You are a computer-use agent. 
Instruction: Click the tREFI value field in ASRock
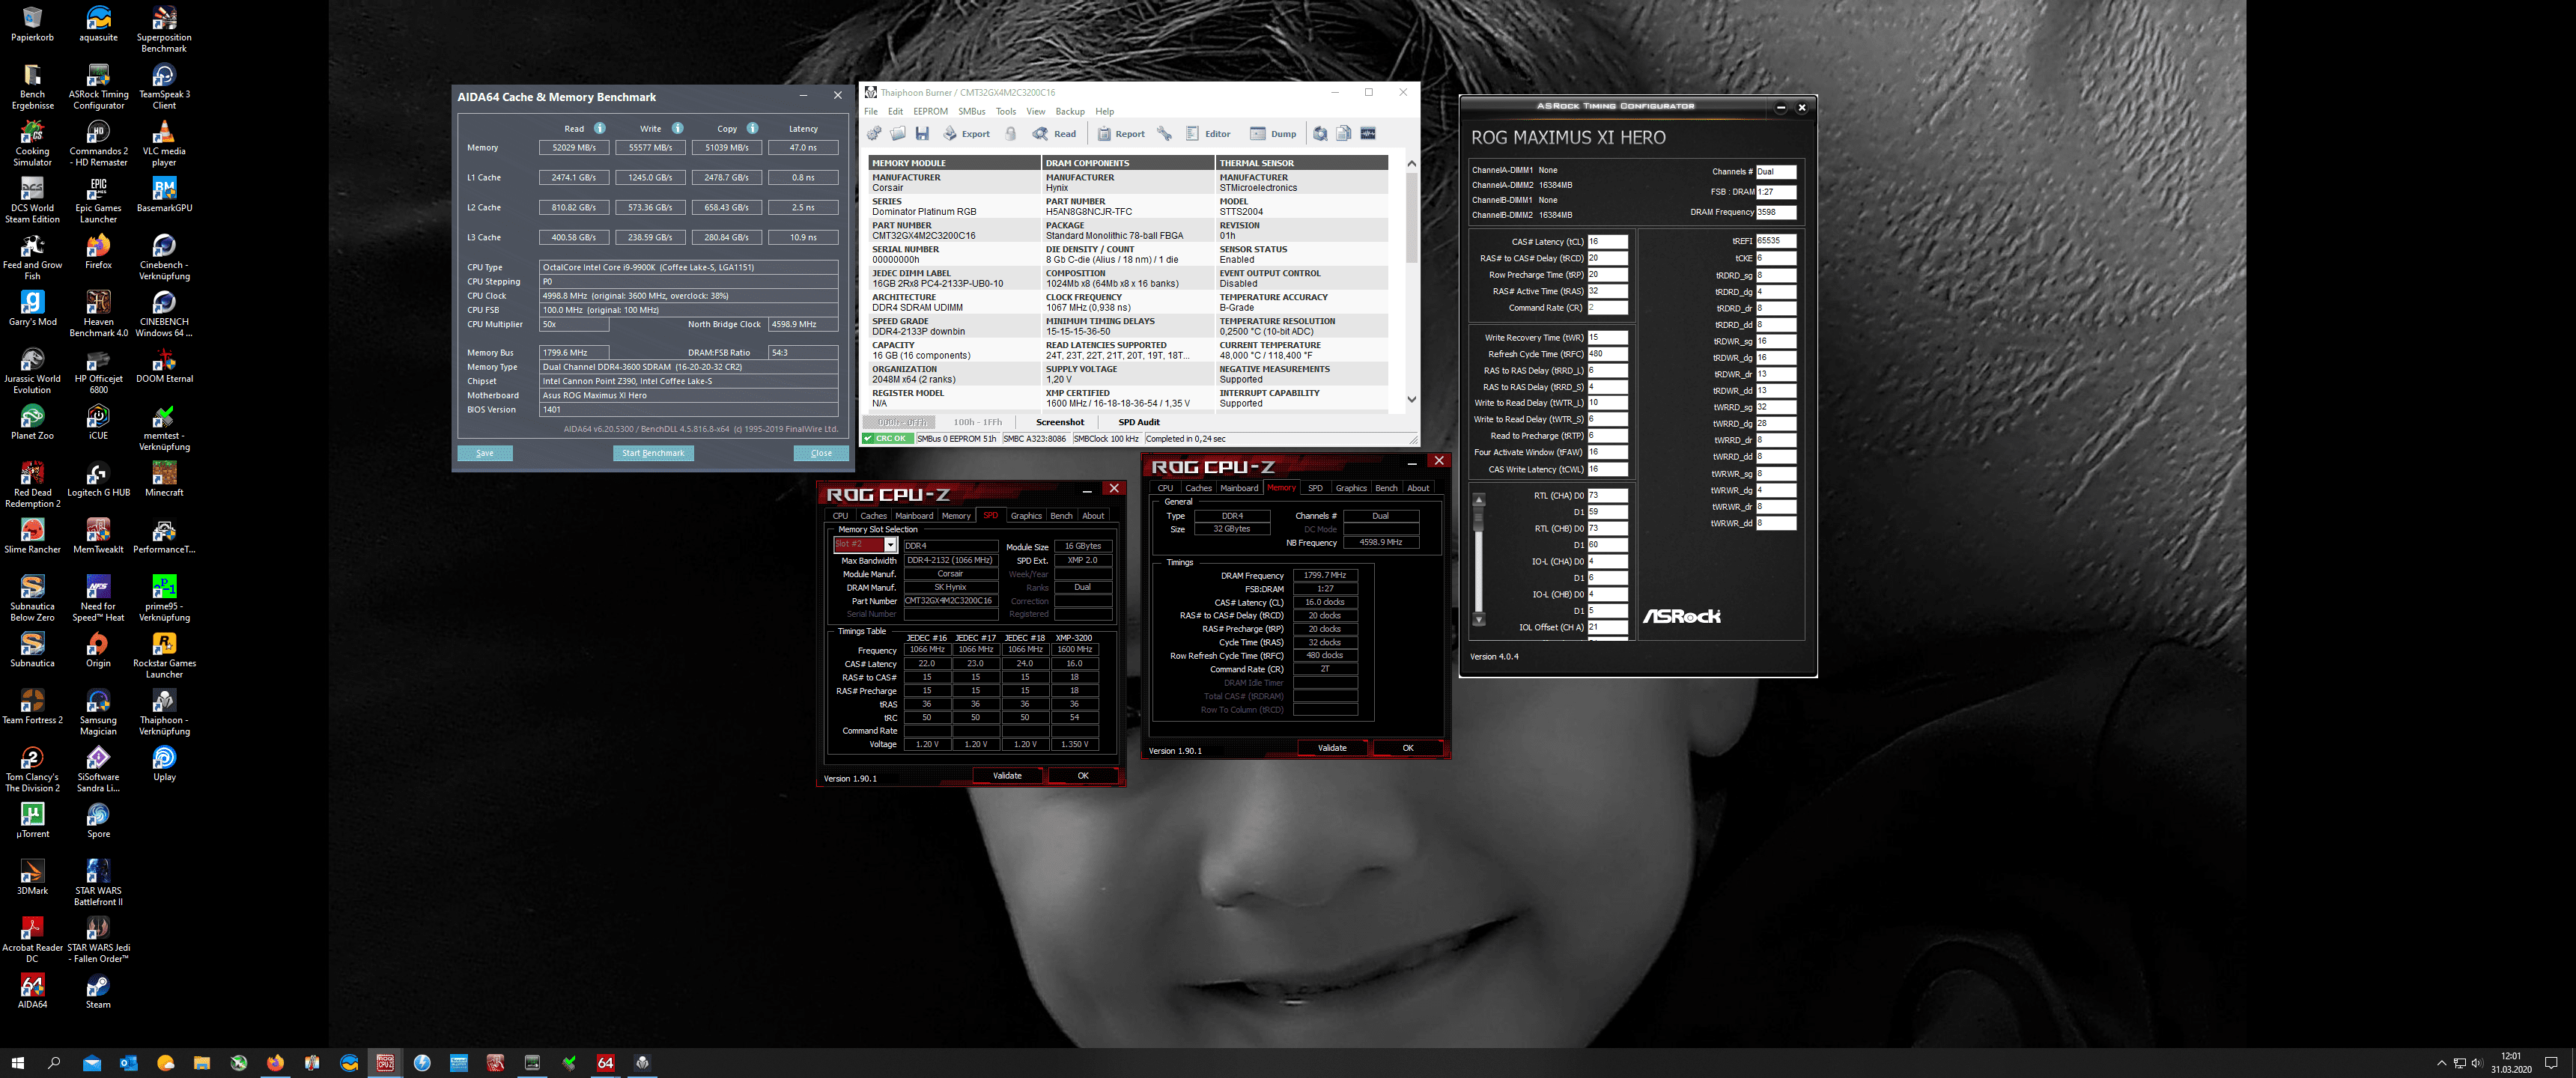click(x=1776, y=241)
